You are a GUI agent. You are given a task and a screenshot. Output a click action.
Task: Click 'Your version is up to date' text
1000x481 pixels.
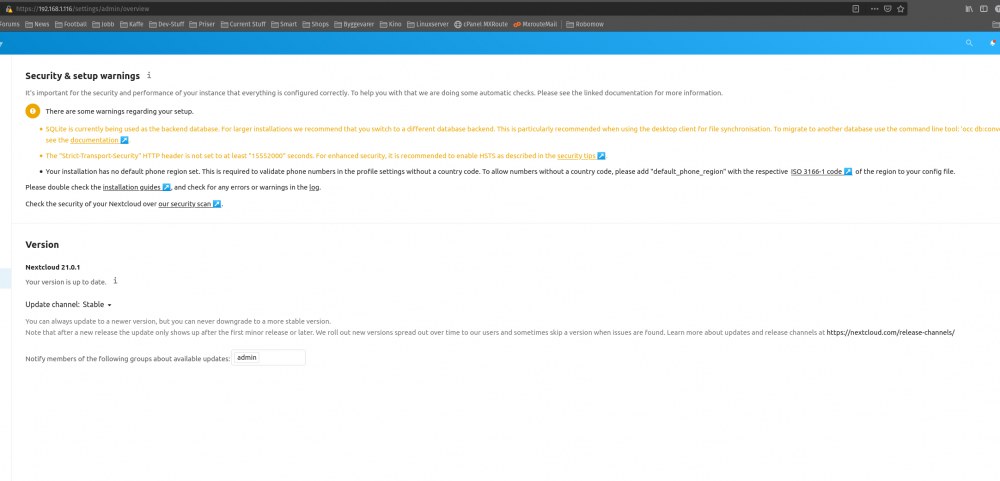tap(66, 282)
